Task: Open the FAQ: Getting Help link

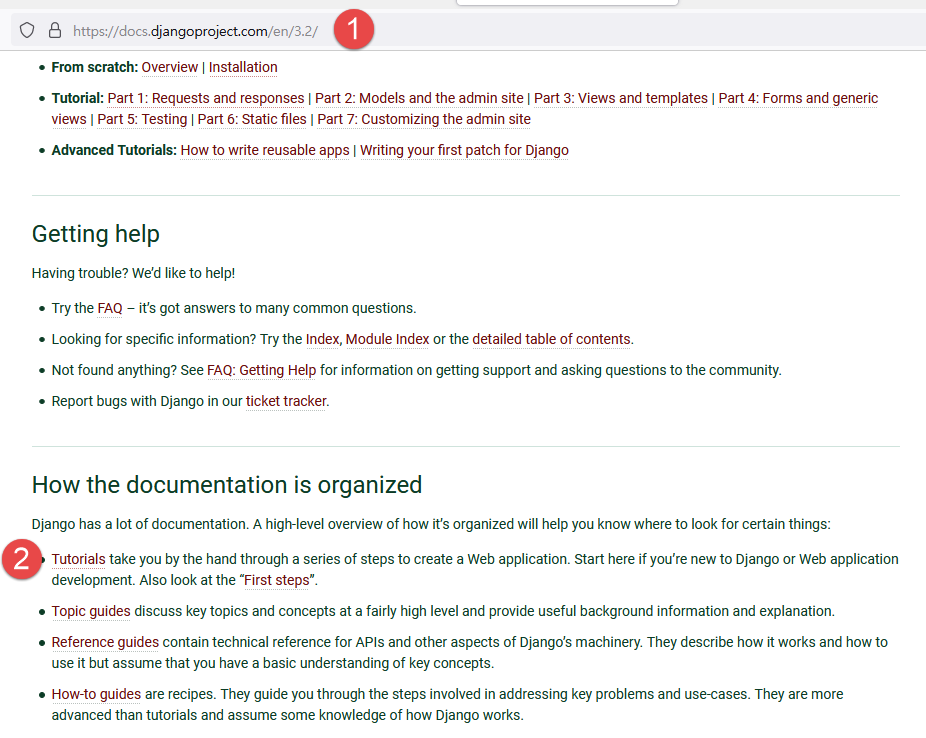Action: click(x=262, y=370)
